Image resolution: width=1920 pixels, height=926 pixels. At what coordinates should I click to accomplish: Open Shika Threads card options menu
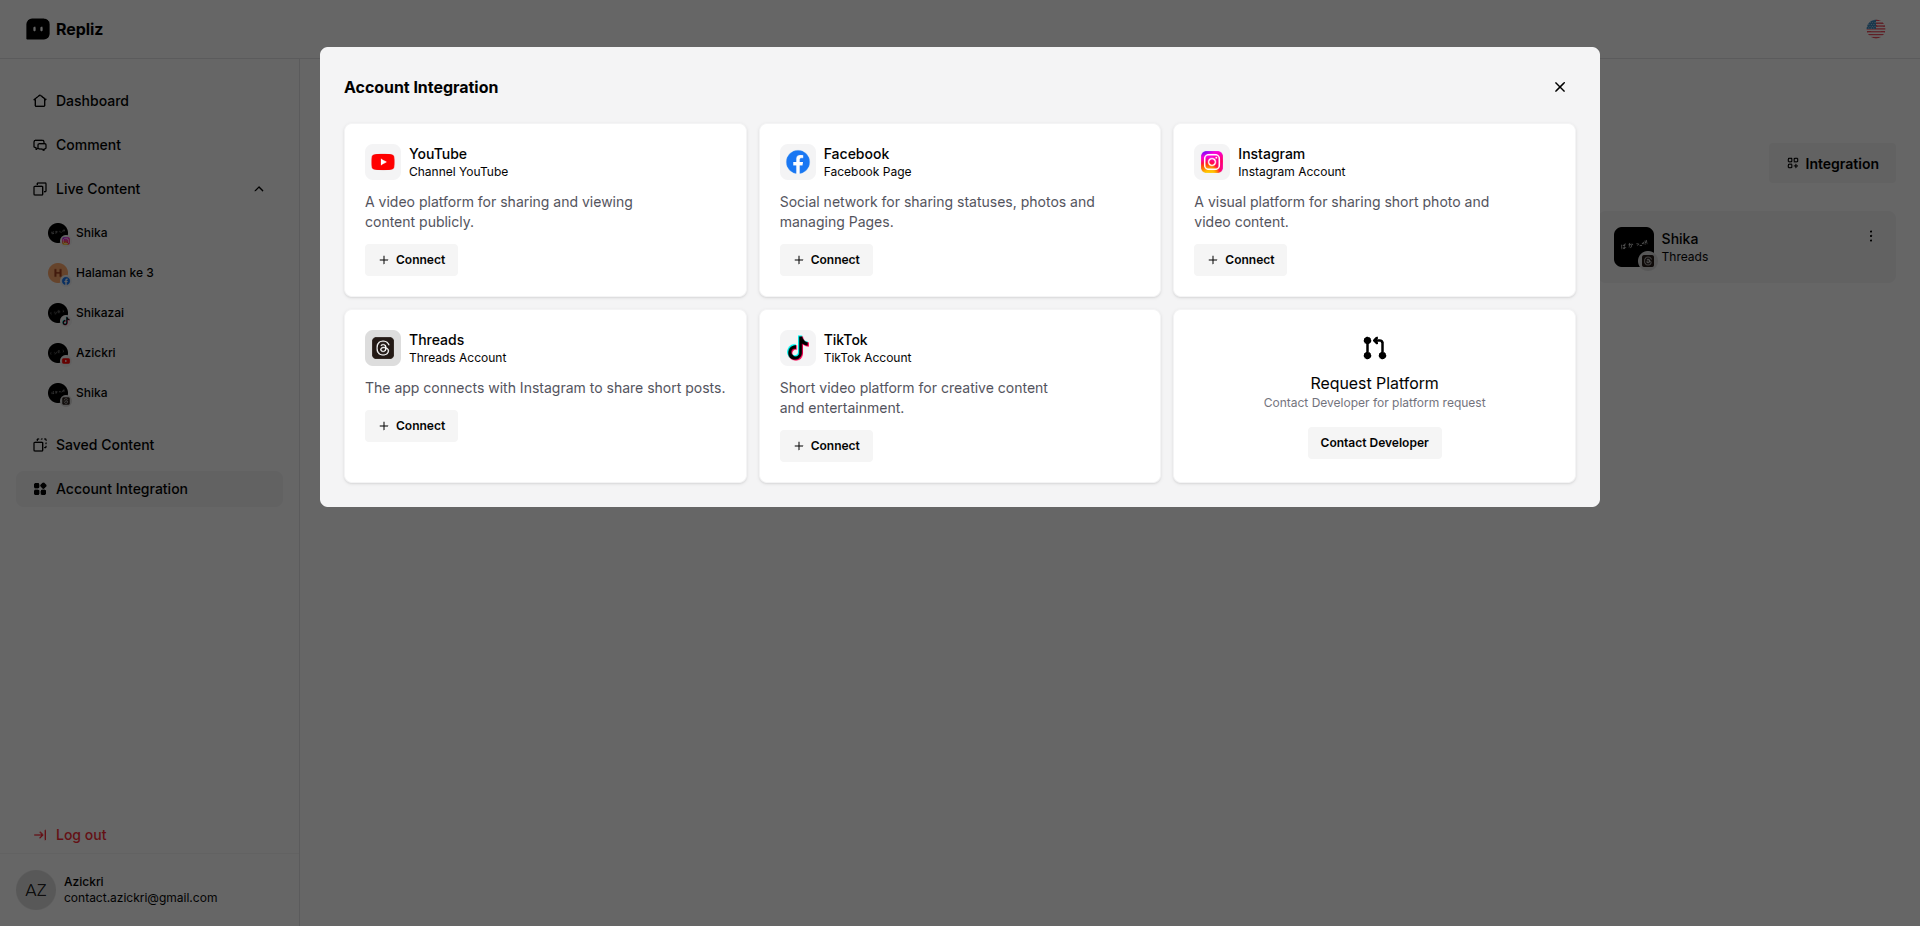click(1870, 237)
